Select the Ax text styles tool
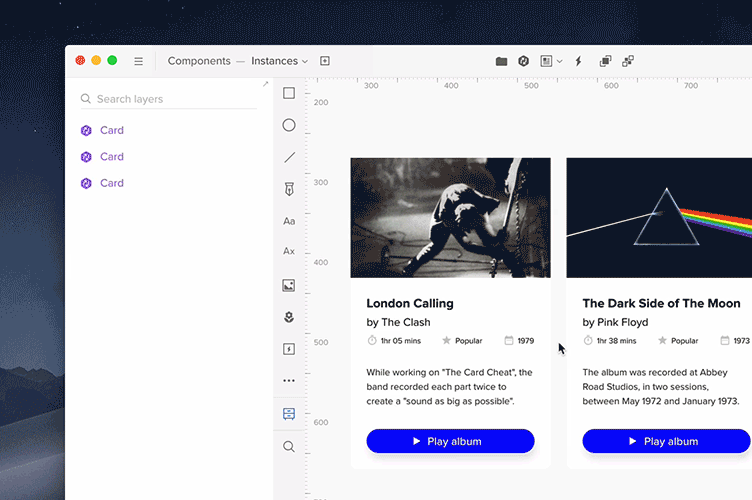The image size is (752, 500). pos(289,251)
